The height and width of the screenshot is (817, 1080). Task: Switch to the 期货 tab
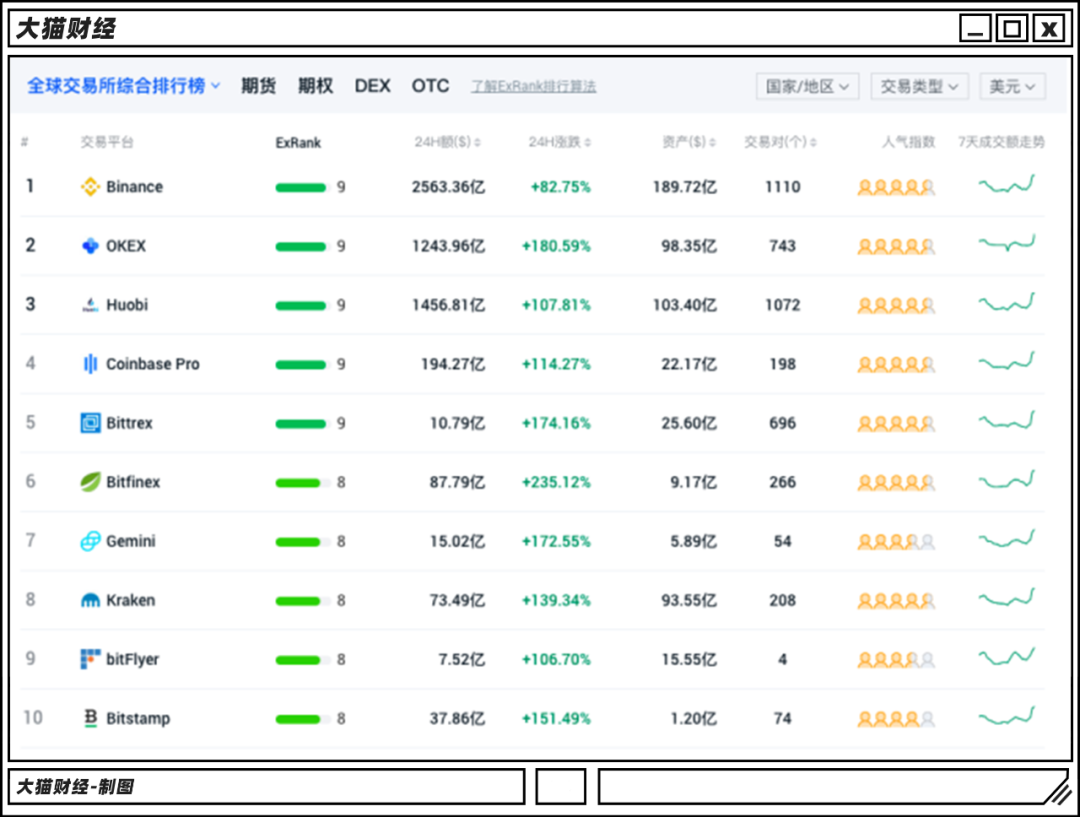pos(258,86)
